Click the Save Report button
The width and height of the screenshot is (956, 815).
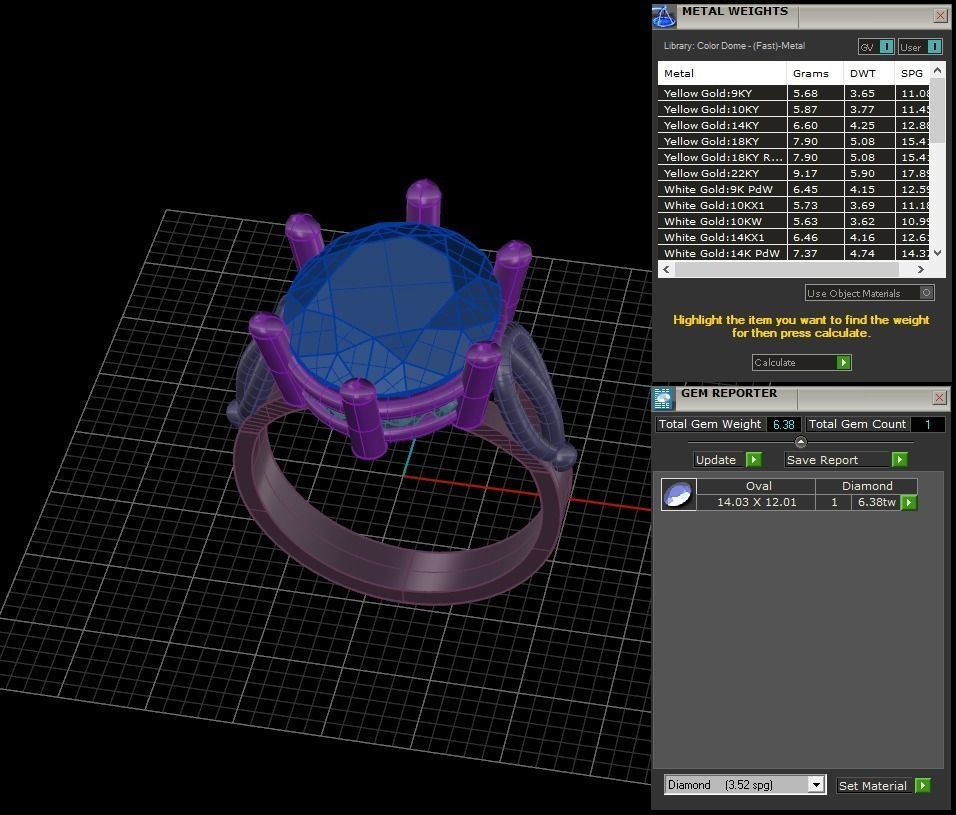coord(846,460)
